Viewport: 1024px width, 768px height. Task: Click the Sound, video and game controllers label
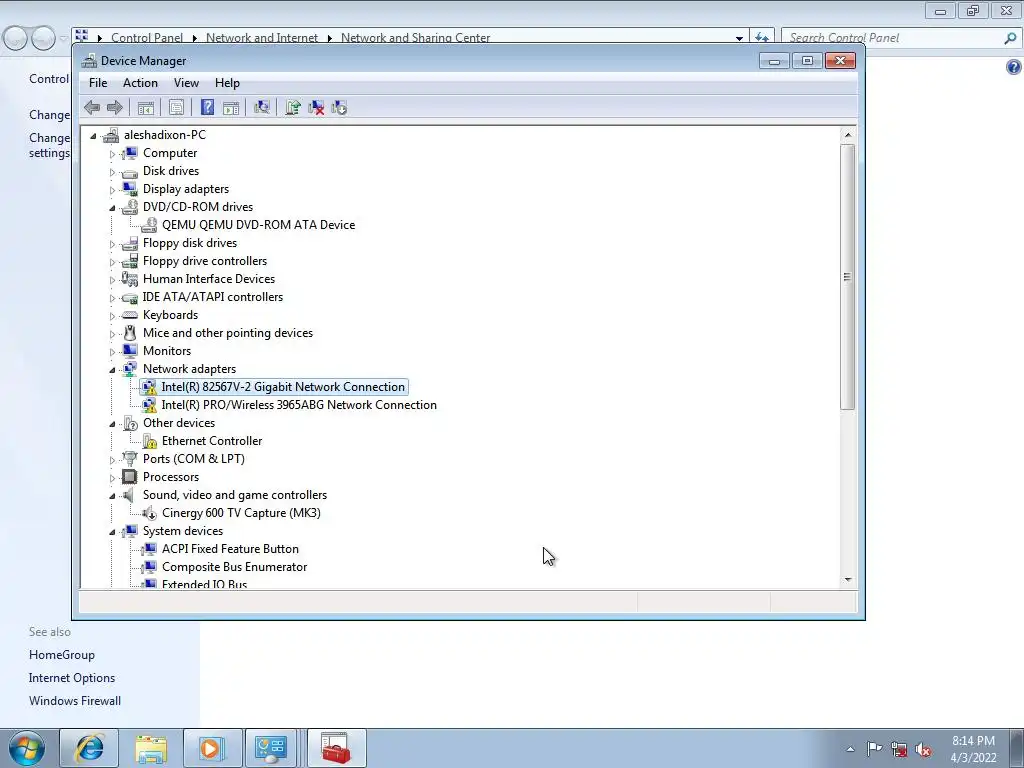click(235, 495)
